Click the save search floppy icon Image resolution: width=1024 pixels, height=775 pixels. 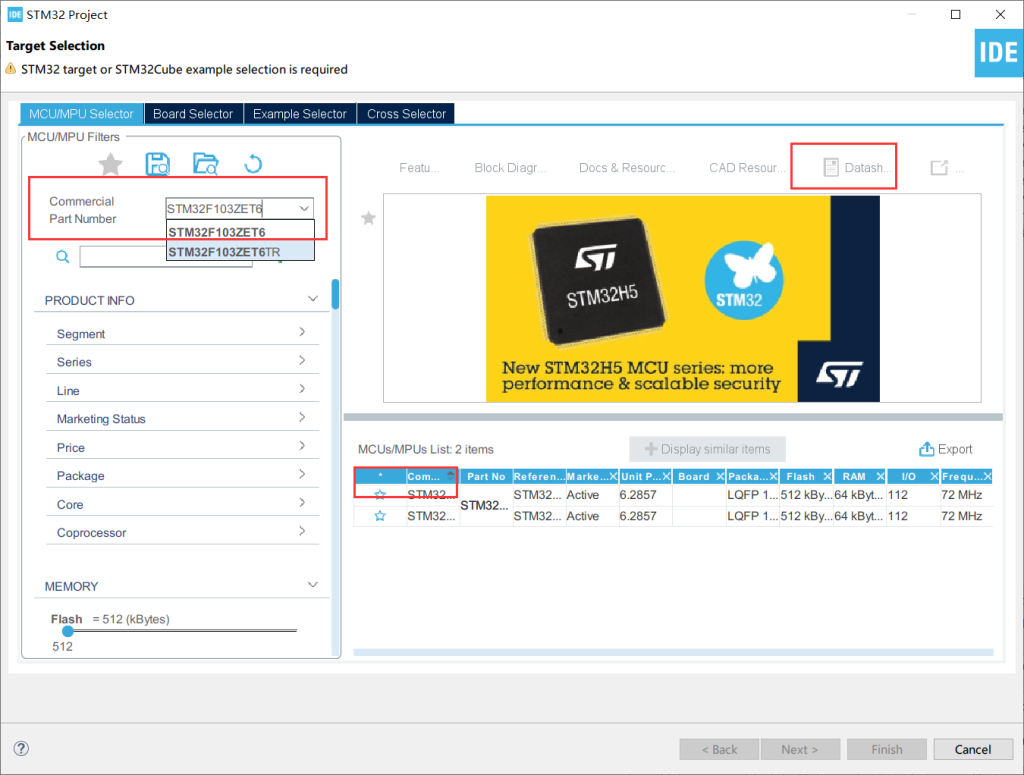tap(157, 164)
